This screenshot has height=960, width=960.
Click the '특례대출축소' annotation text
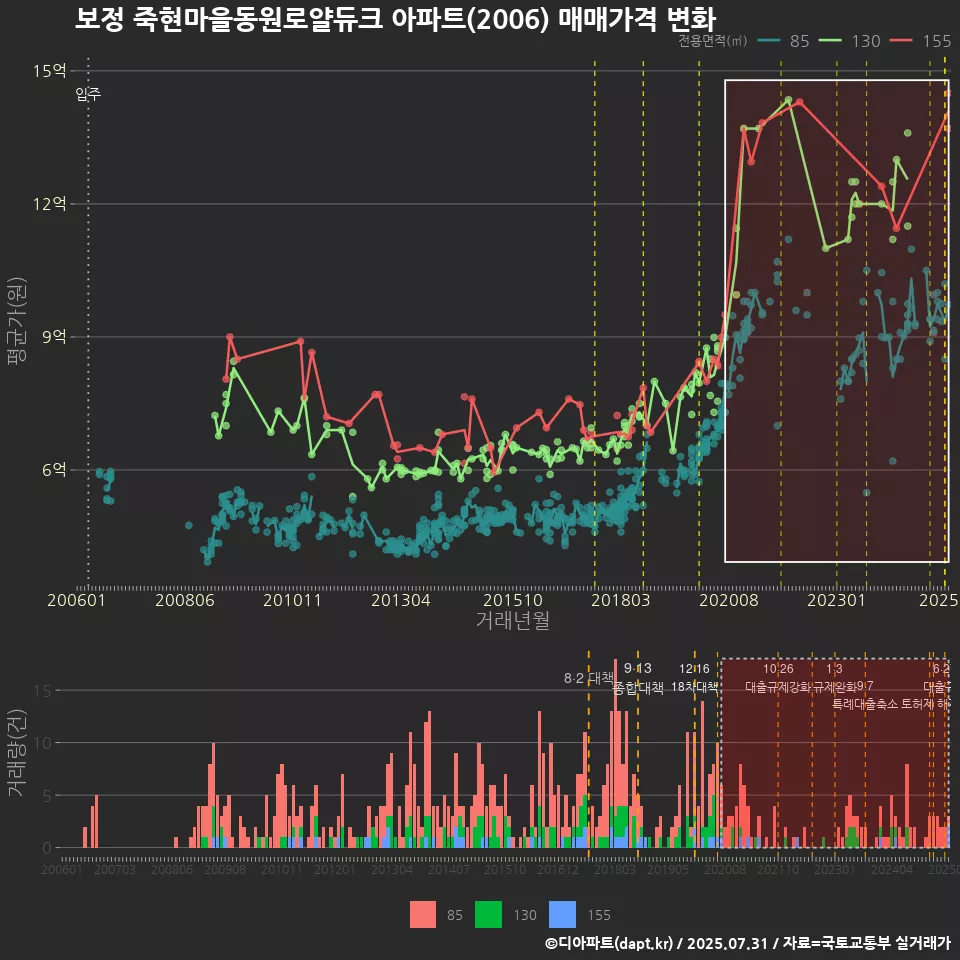(865, 704)
